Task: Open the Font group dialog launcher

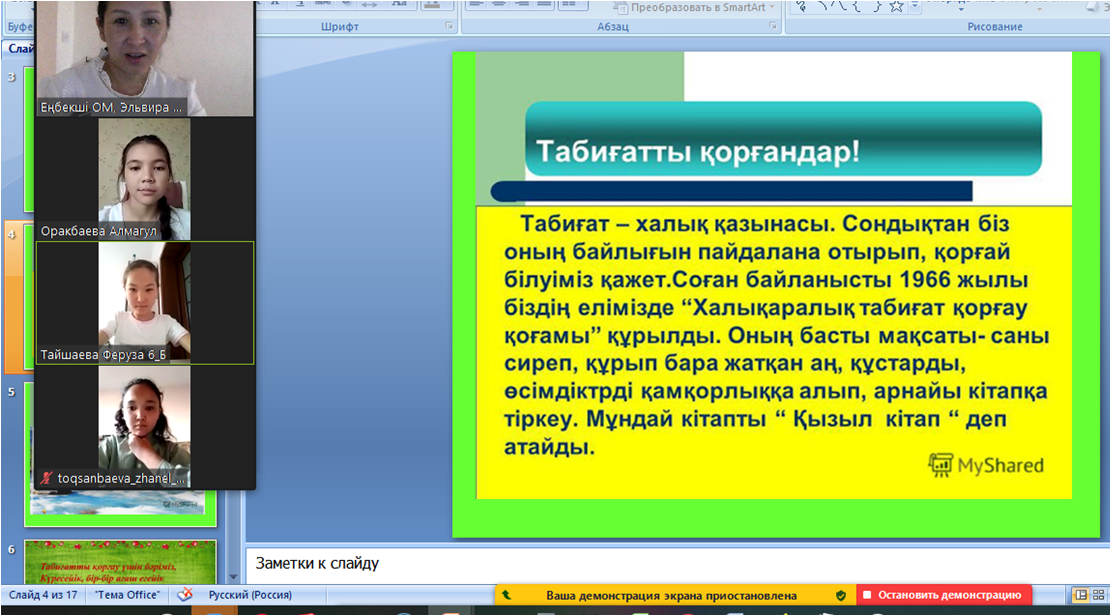Action: (x=449, y=27)
